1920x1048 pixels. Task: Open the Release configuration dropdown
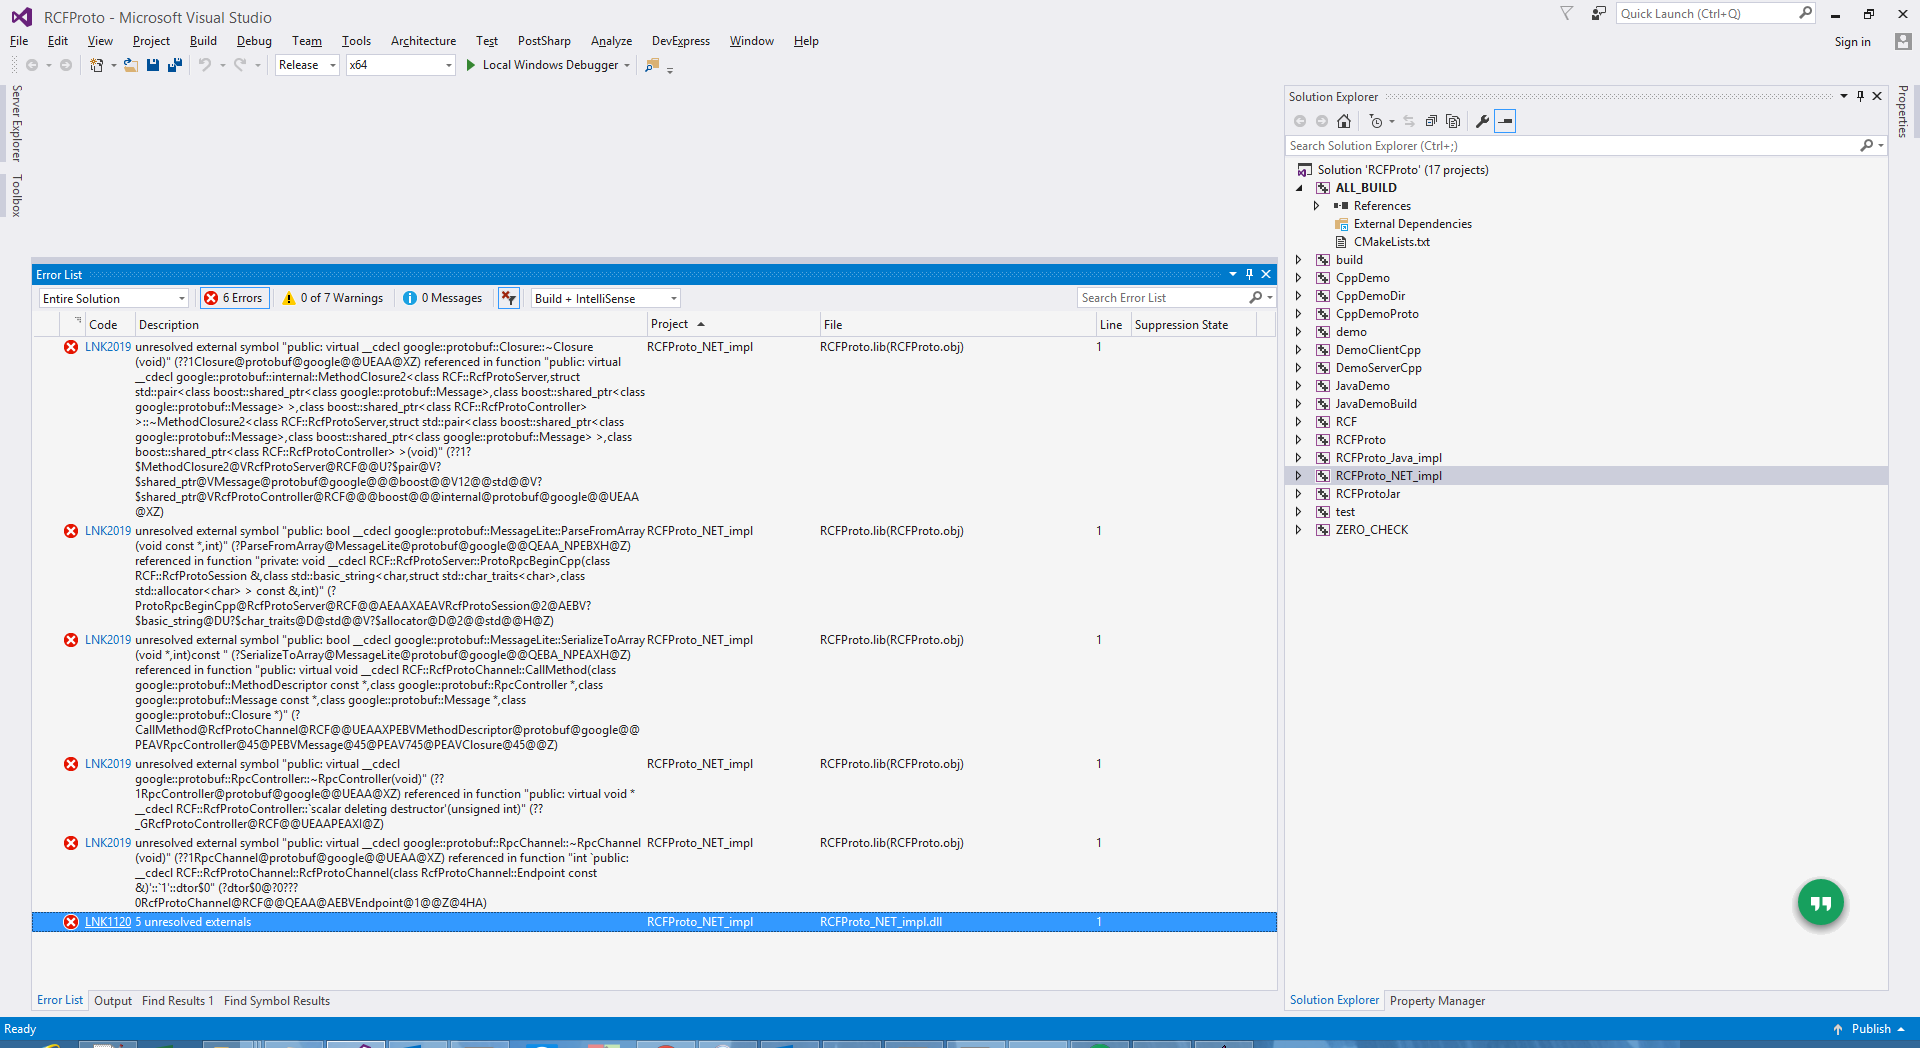pos(307,65)
